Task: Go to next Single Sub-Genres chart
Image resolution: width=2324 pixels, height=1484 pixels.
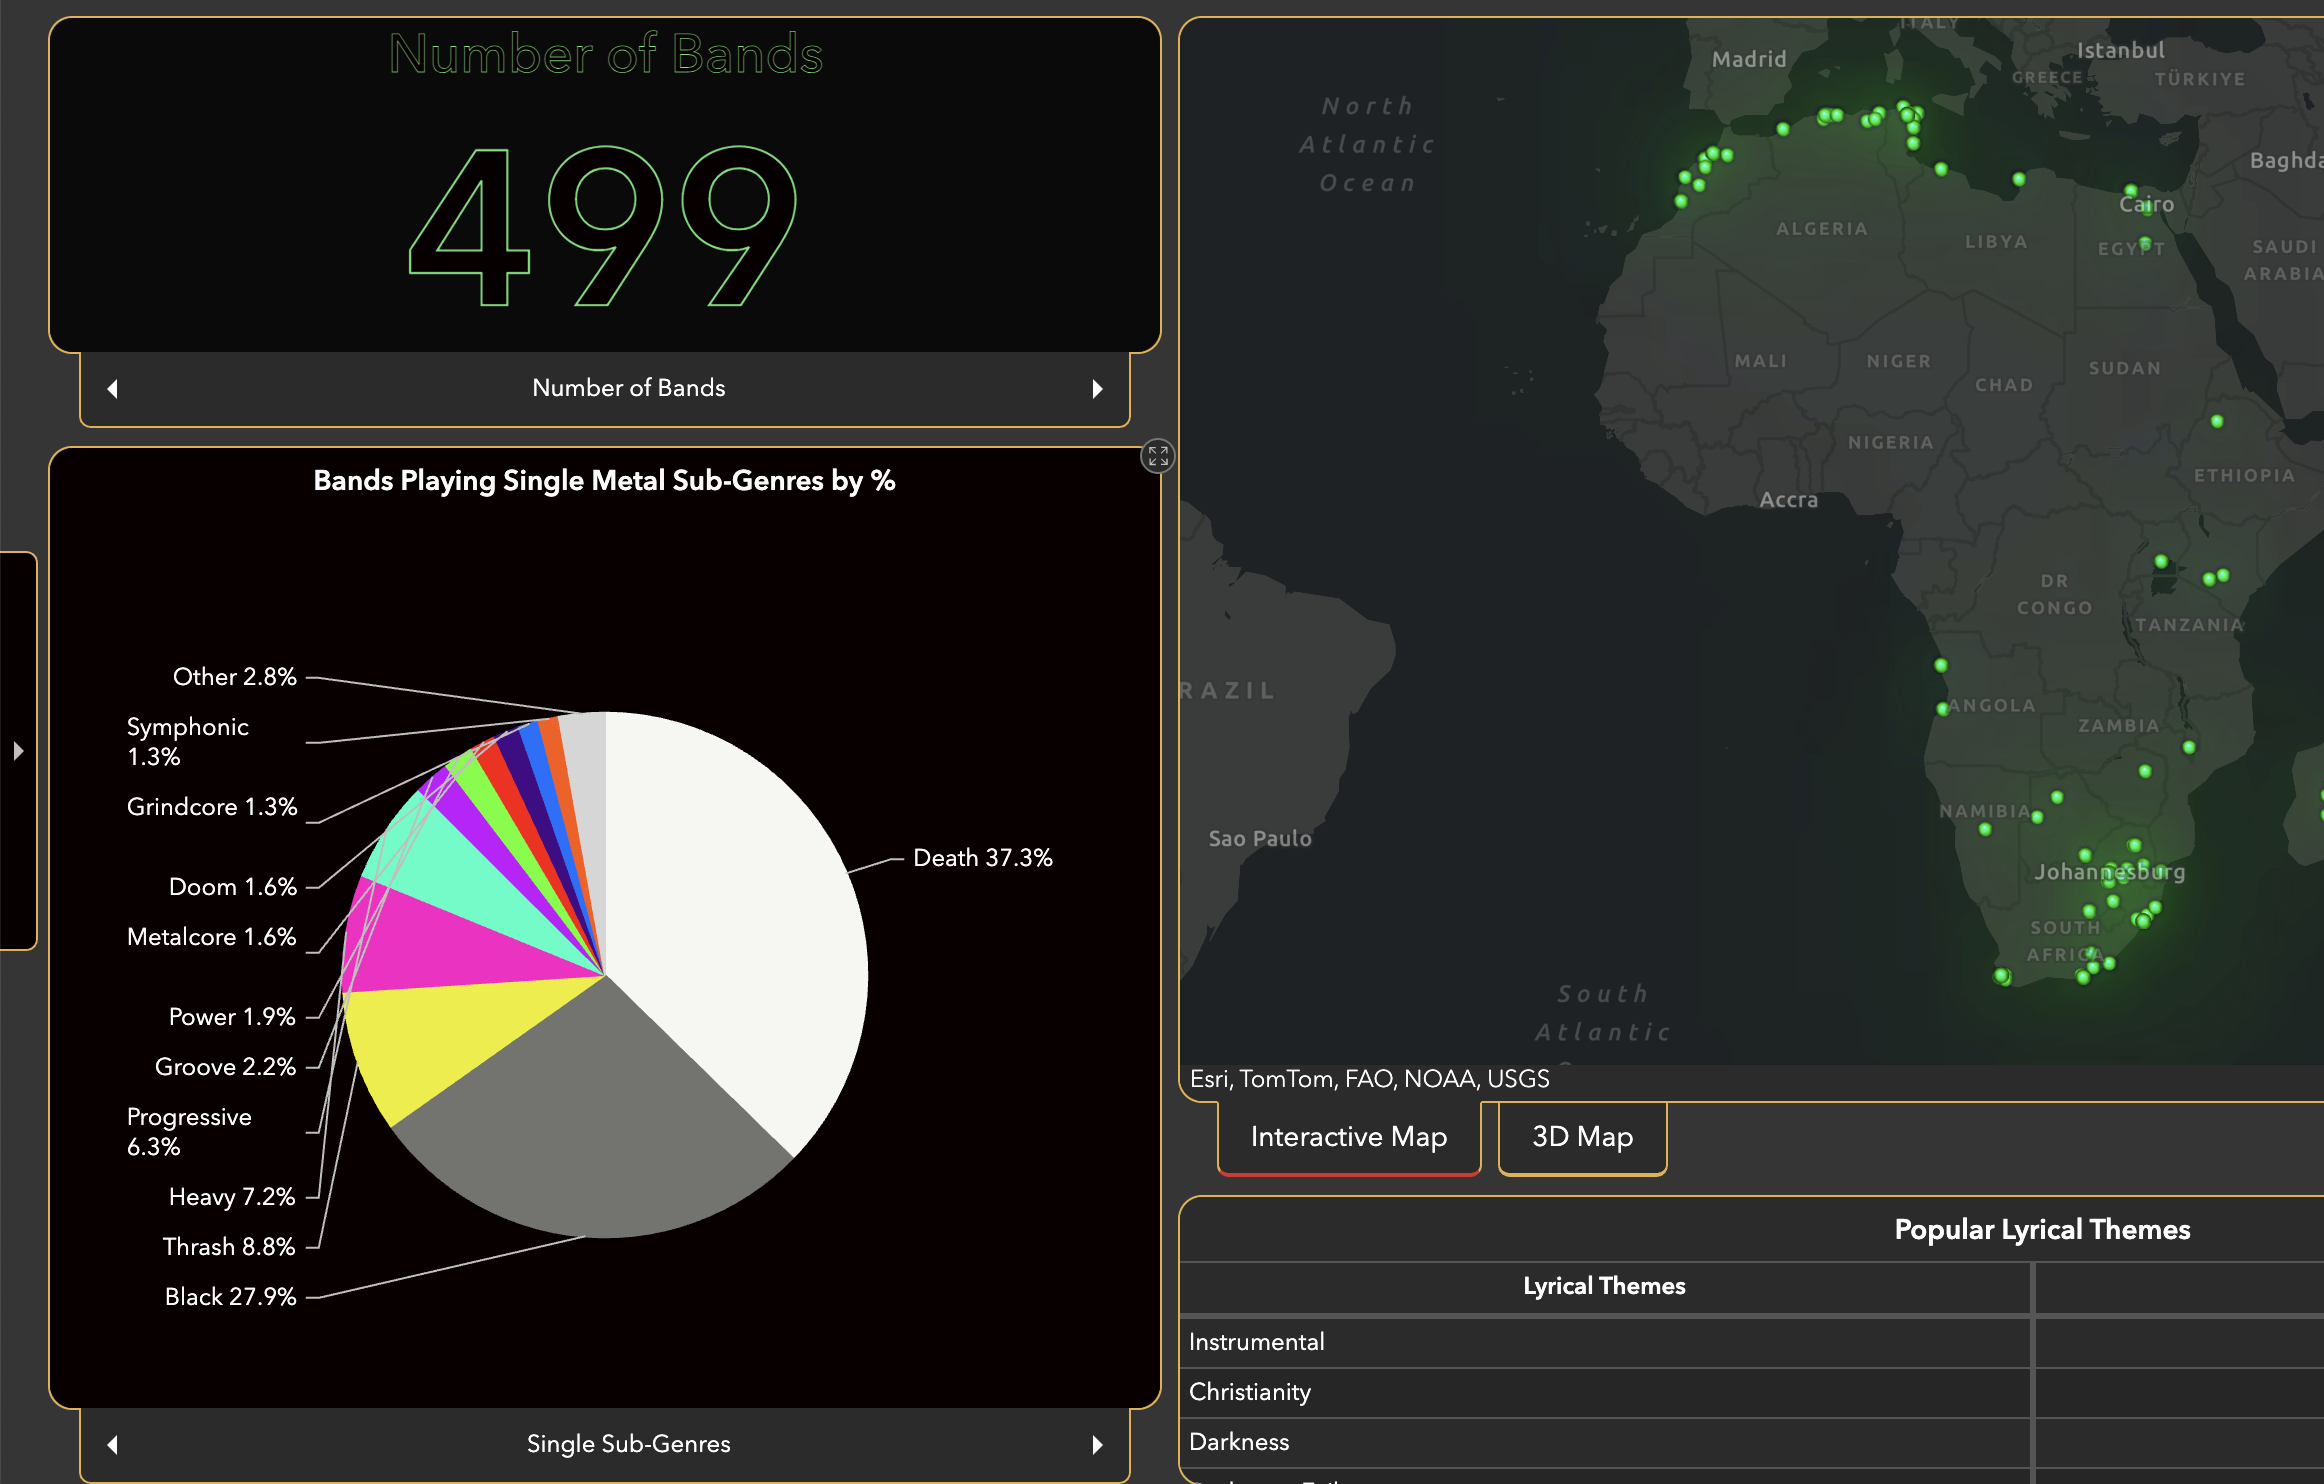Action: pos(1097,1444)
